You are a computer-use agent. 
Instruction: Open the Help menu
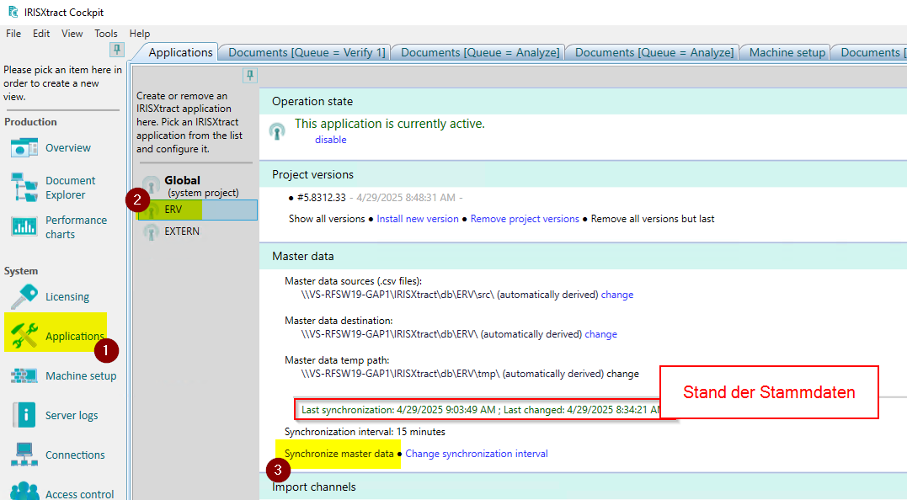(140, 34)
